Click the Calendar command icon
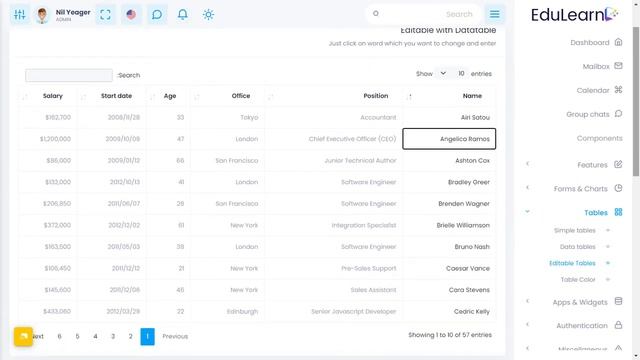Viewport: 640px width, 360px height. (618, 90)
